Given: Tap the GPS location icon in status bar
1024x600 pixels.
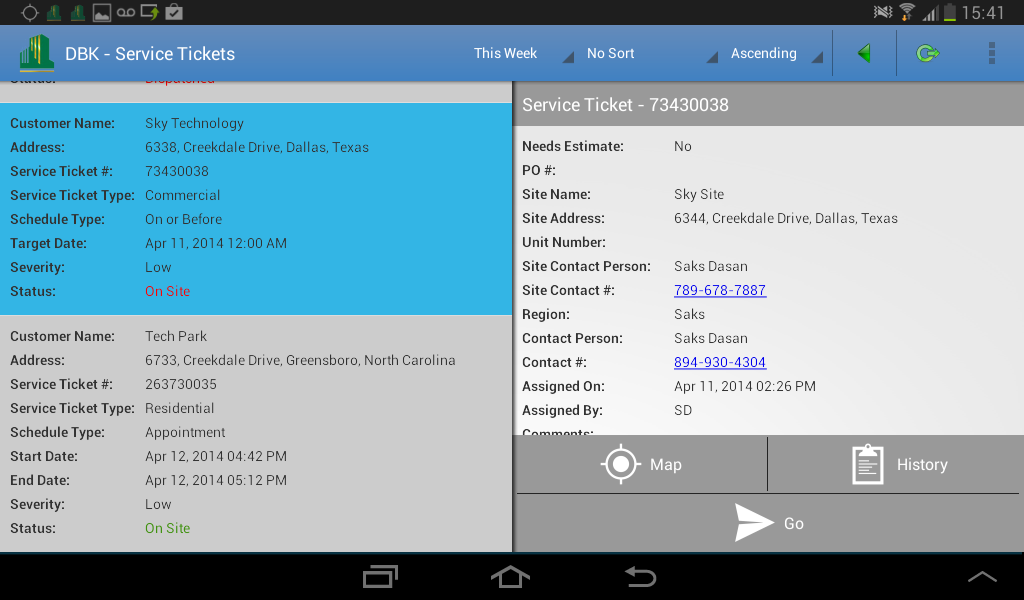Looking at the screenshot, I should [x=30, y=12].
